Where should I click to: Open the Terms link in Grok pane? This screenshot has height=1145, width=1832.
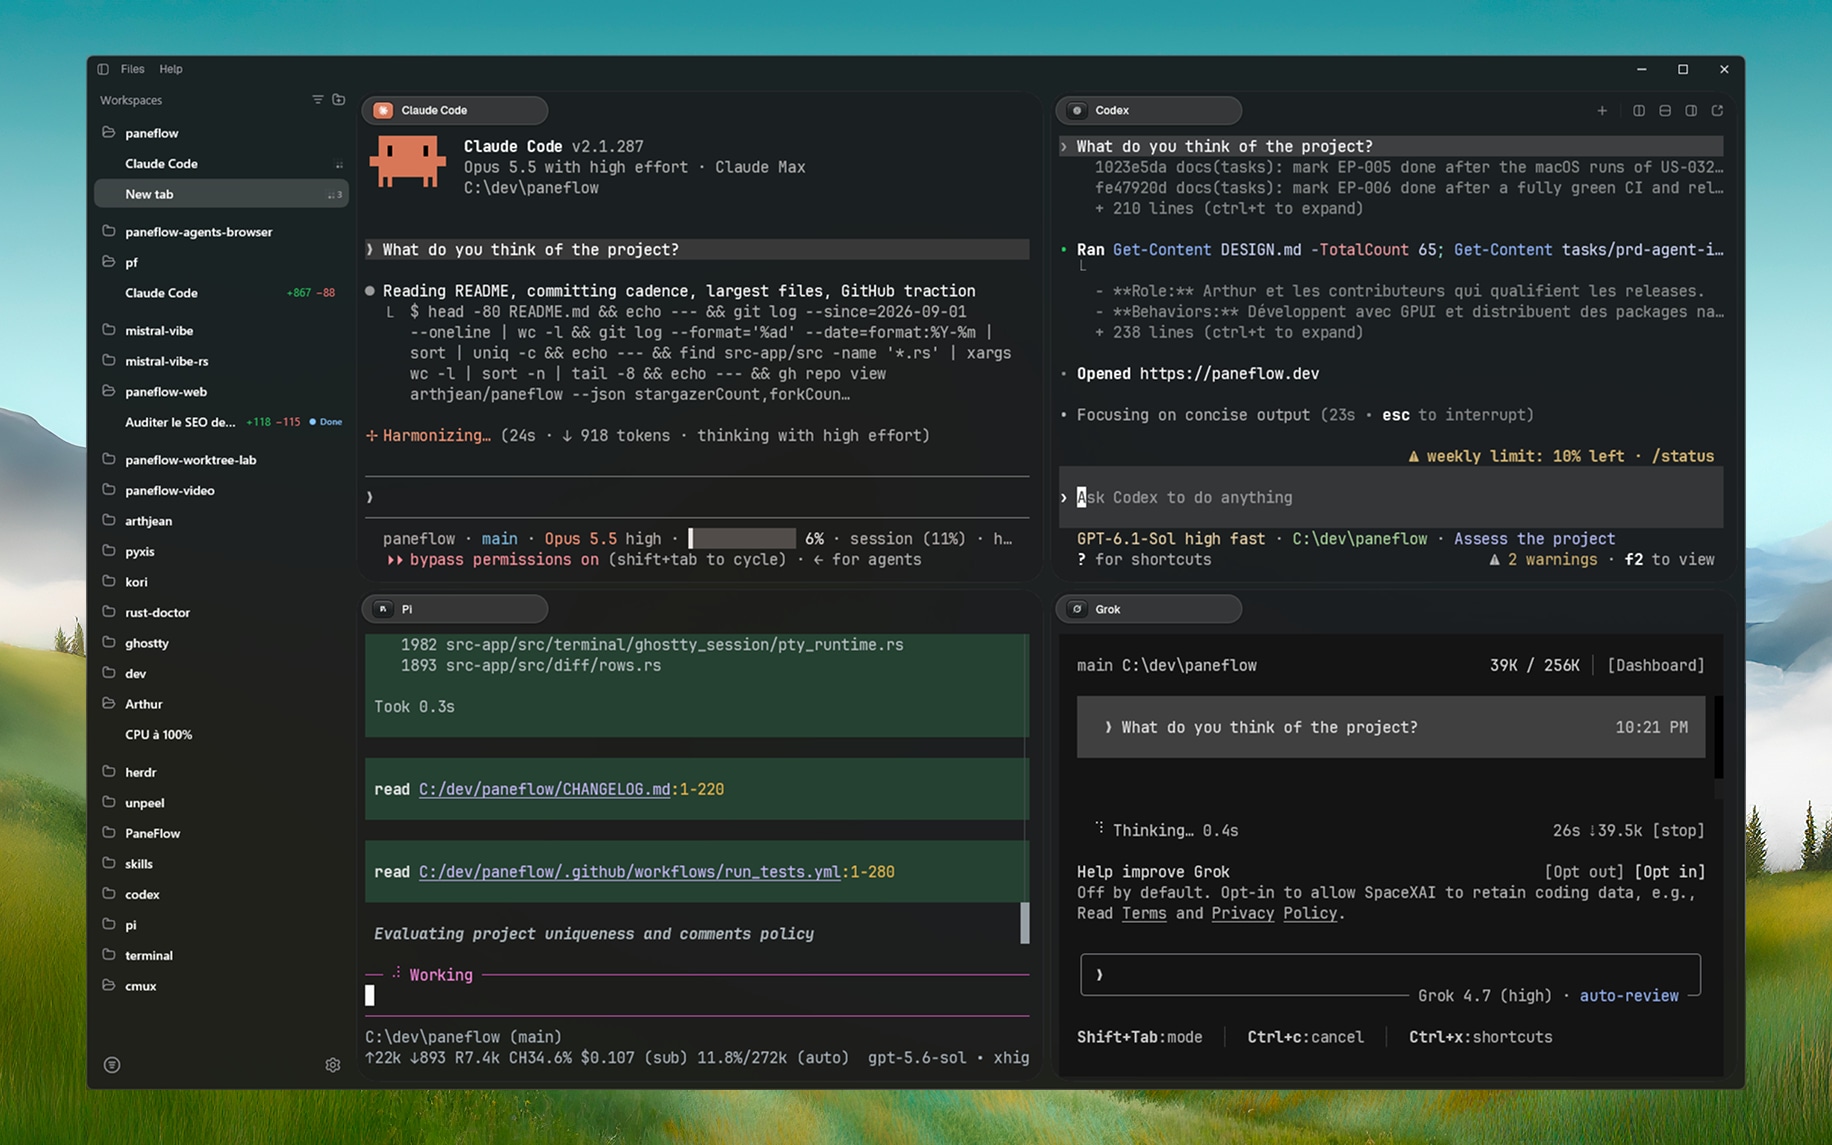pyautogui.click(x=1144, y=913)
